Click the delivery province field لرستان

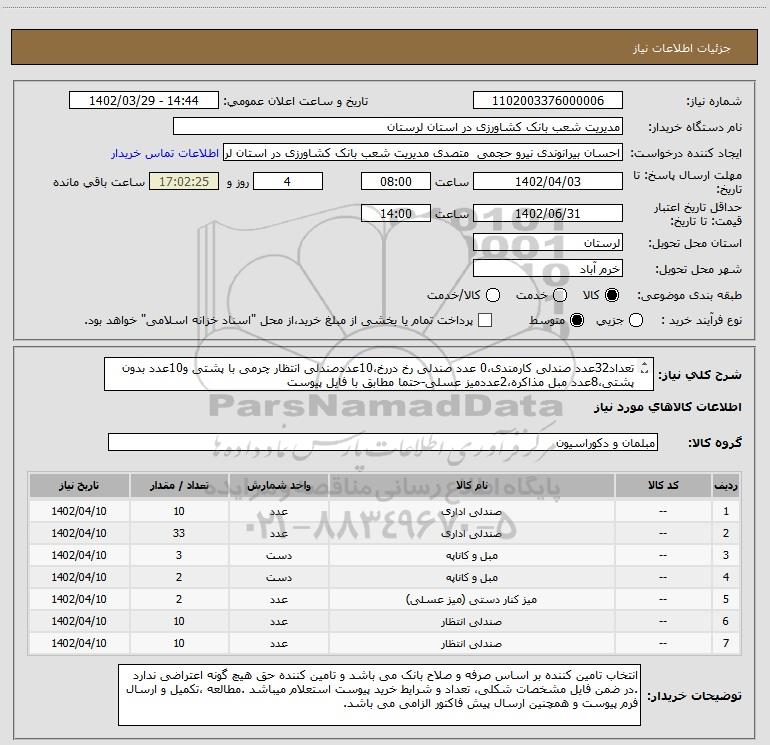548,243
